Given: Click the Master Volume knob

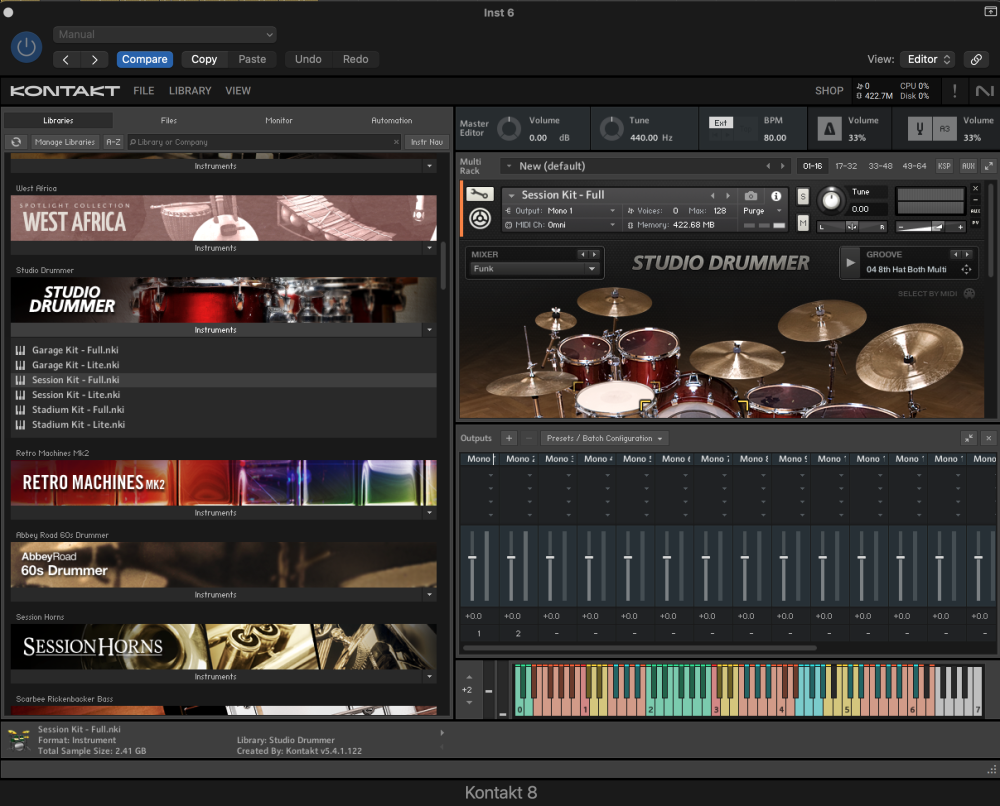Looking at the screenshot, I should pos(508,129).
